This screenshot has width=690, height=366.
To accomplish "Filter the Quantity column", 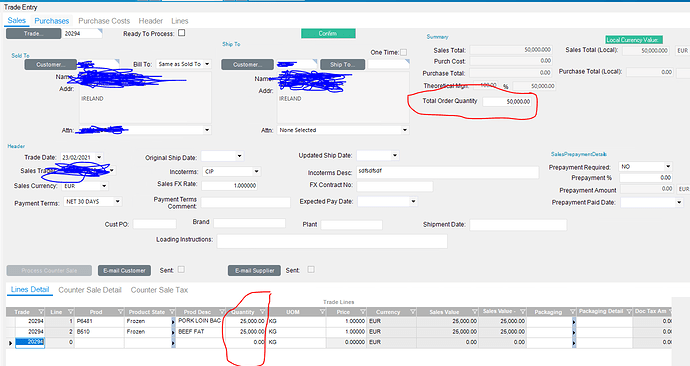I will point(263,312).
